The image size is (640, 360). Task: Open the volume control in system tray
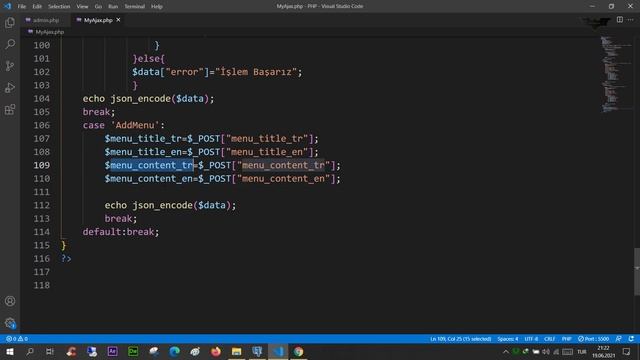[x=546, y=351]
